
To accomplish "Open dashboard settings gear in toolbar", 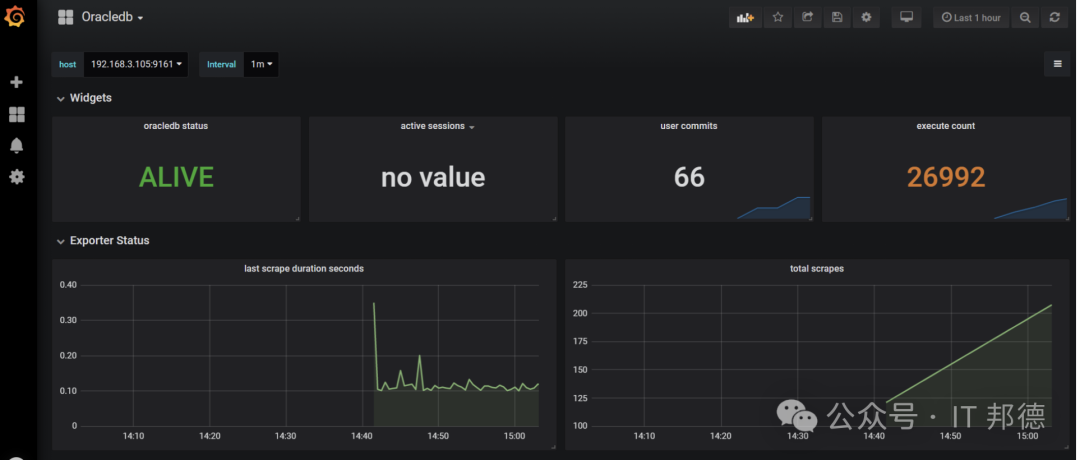I will pyautogui.click(x=866, y=17).
